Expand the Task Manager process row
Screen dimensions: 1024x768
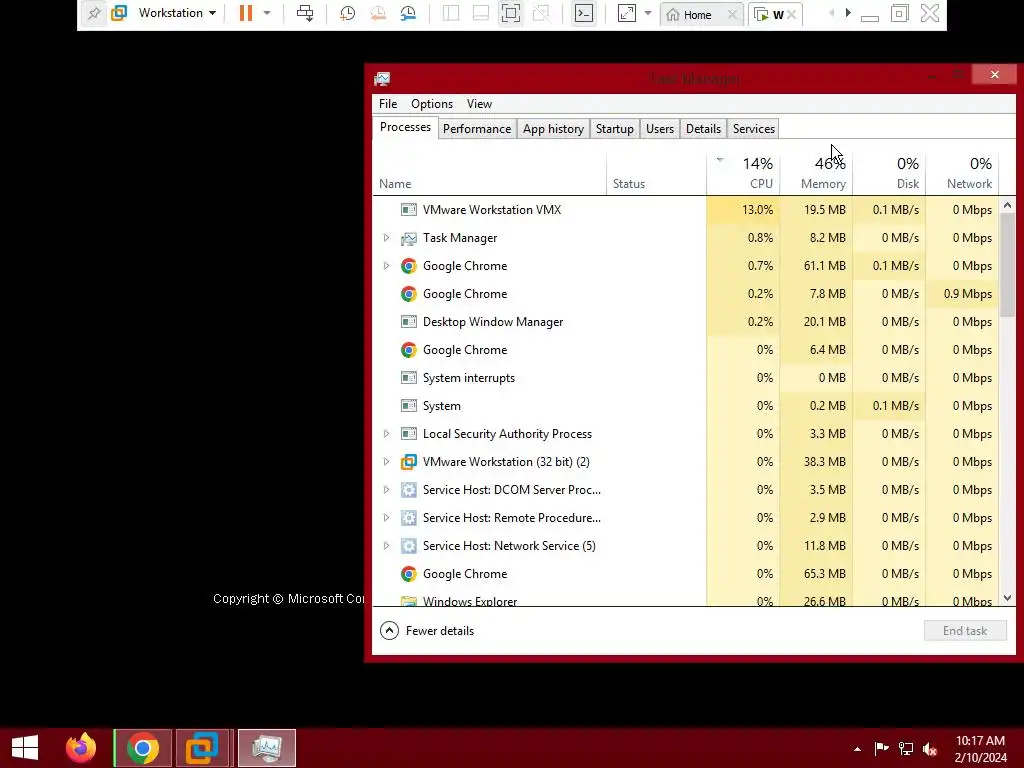coord(386,238)
